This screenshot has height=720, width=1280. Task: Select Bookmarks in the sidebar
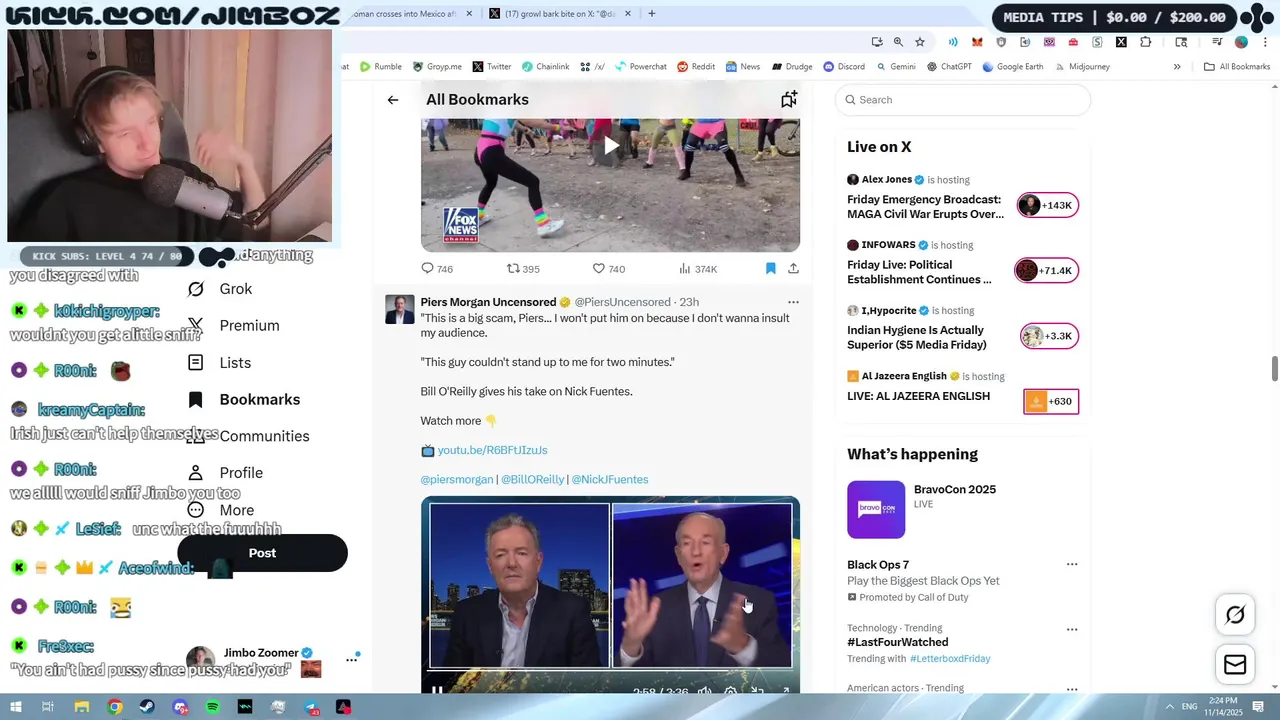tap(244, 400)
